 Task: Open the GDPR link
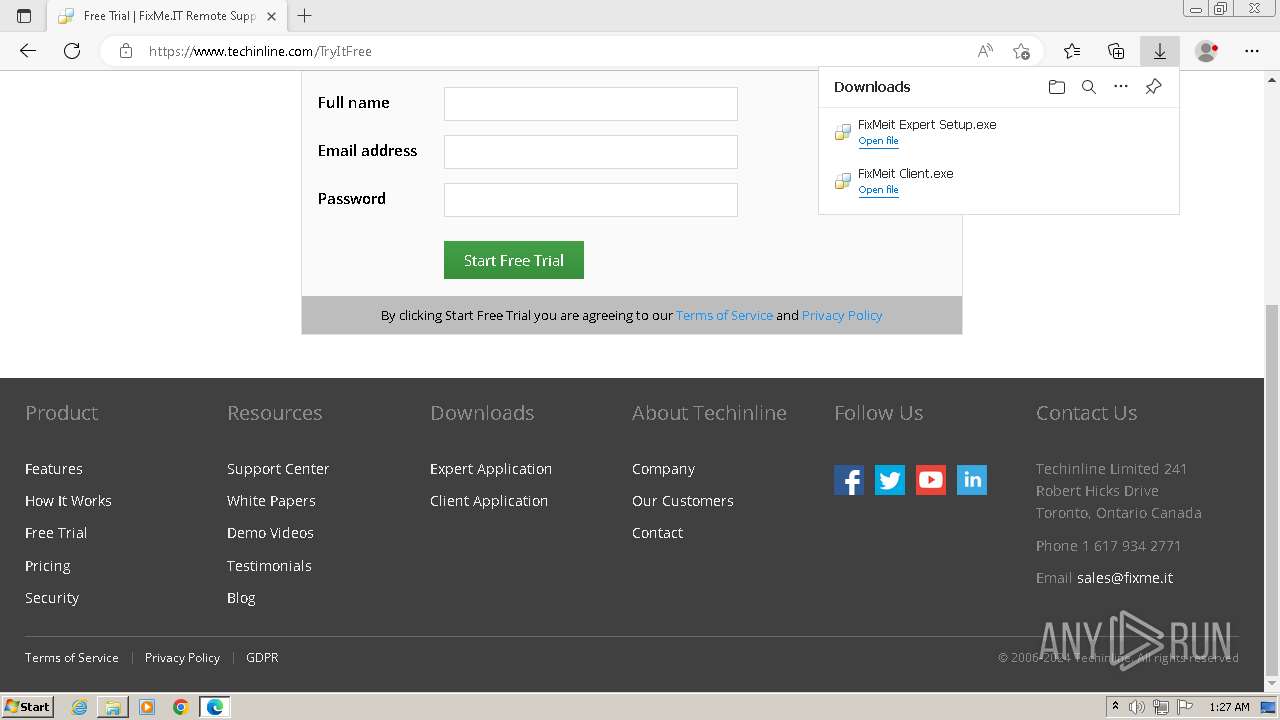coord(262,658)
